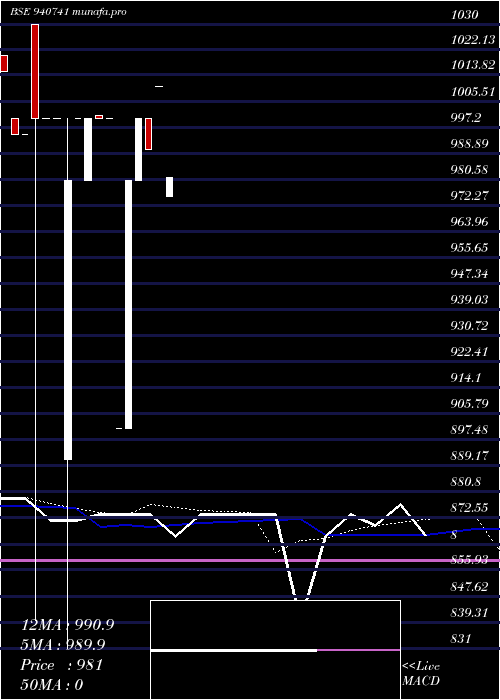Click the white candle bottoming near 897.48
The width and height of the screenshot is (500, 700).
tap(129, 304)
